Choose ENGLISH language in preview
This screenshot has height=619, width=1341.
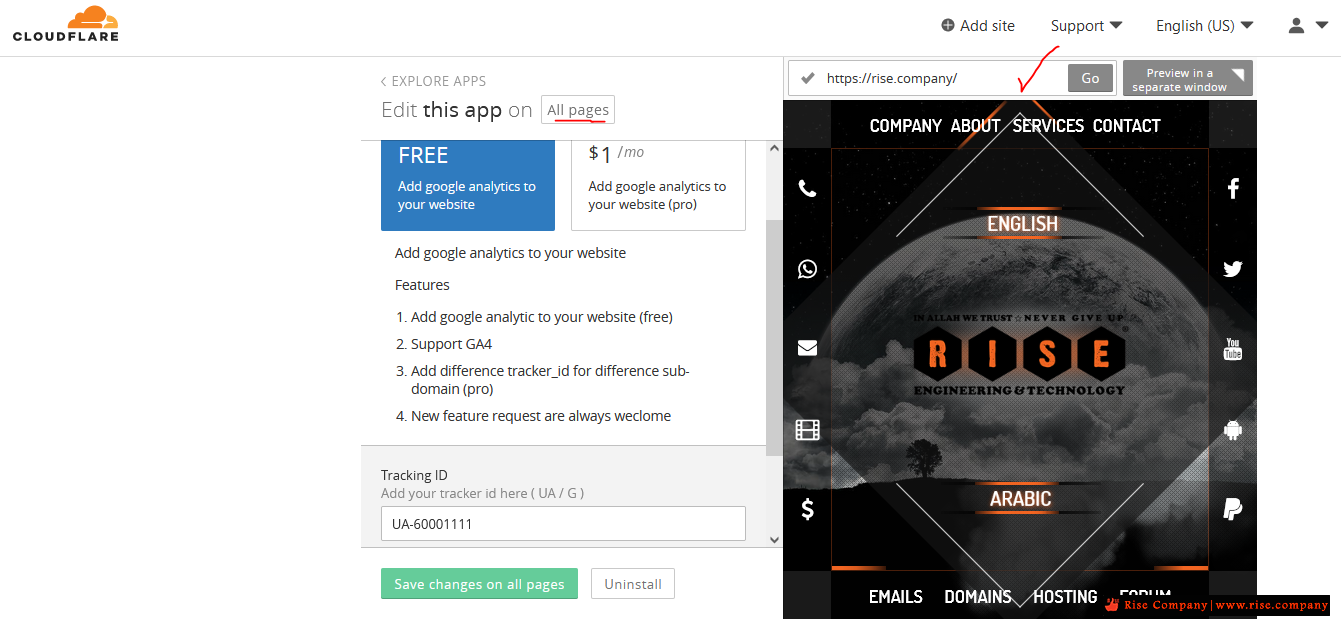click(x=1022, y=224)
